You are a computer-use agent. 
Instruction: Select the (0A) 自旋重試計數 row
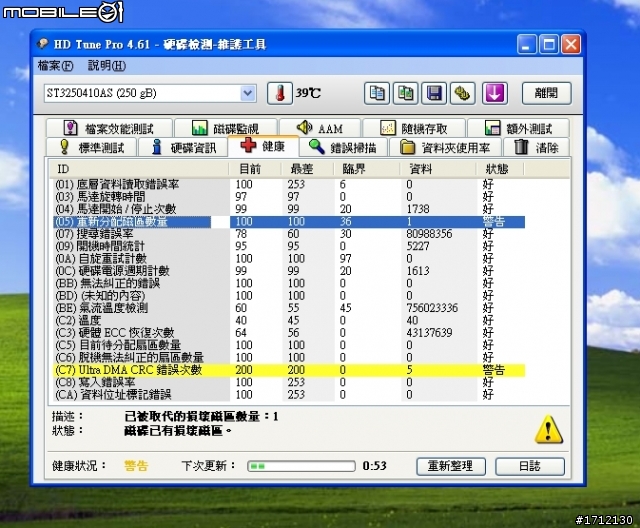(289, 258)
